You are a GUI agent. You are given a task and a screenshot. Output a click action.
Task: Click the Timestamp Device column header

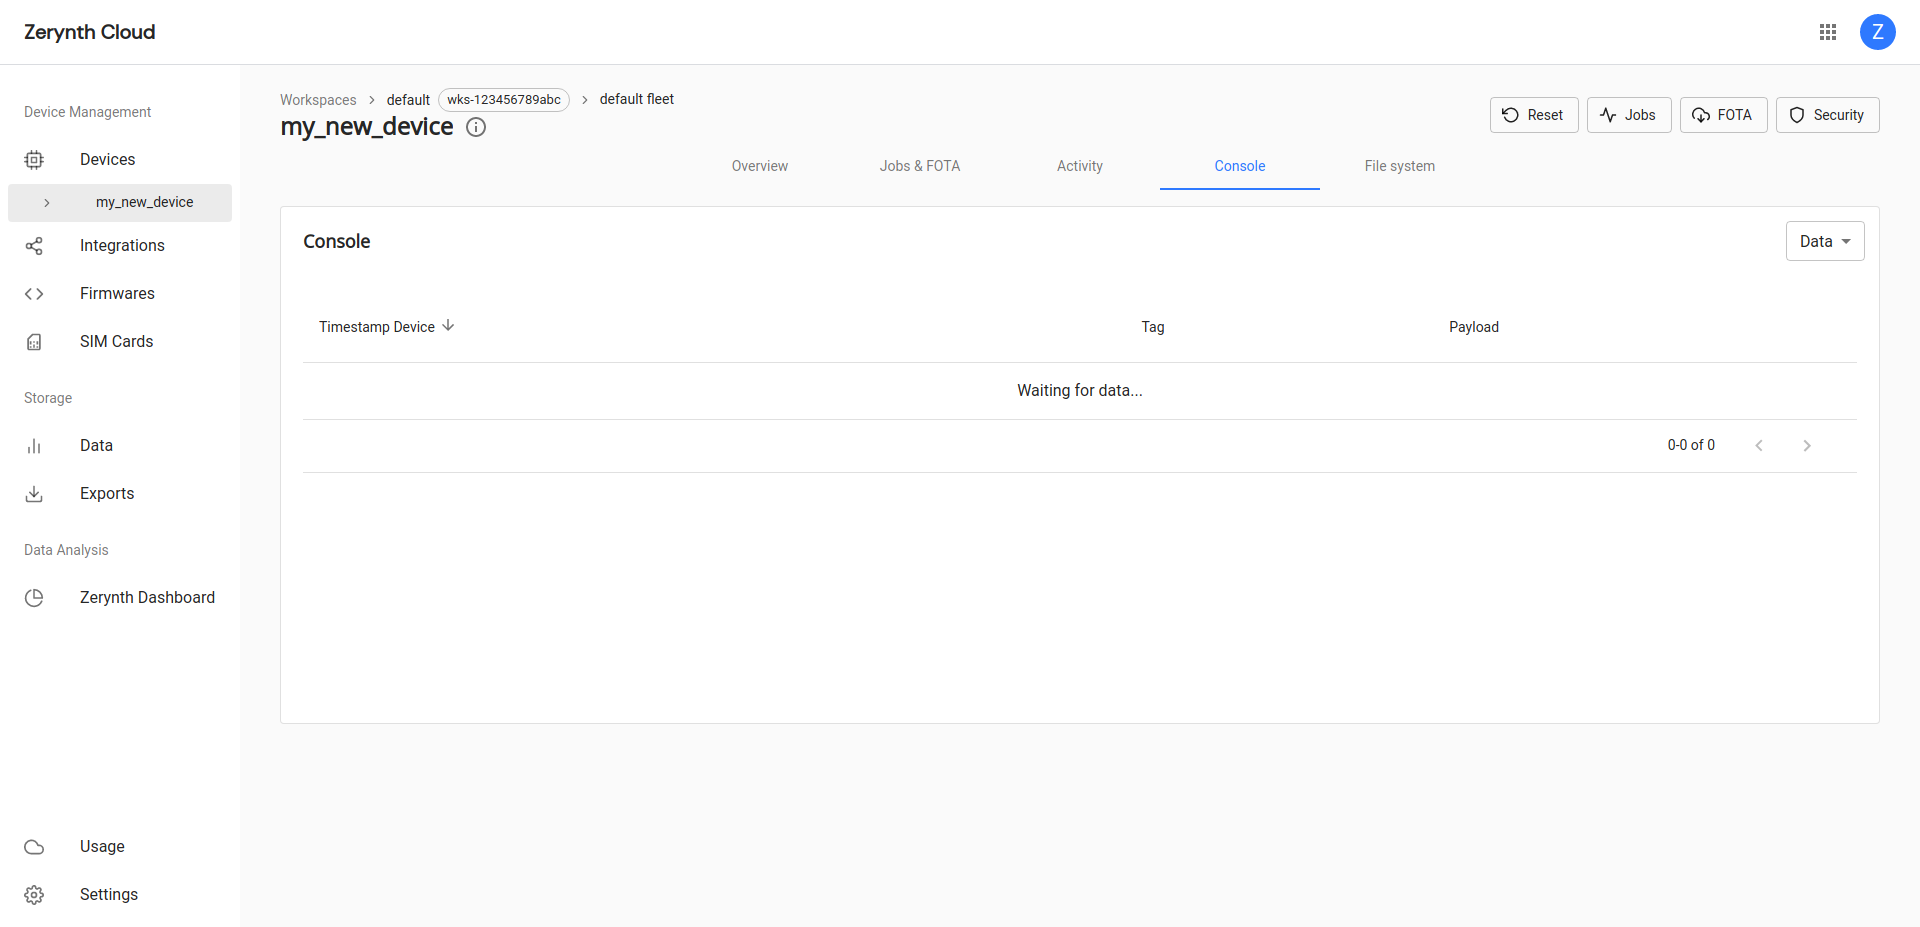pos(377,327)
